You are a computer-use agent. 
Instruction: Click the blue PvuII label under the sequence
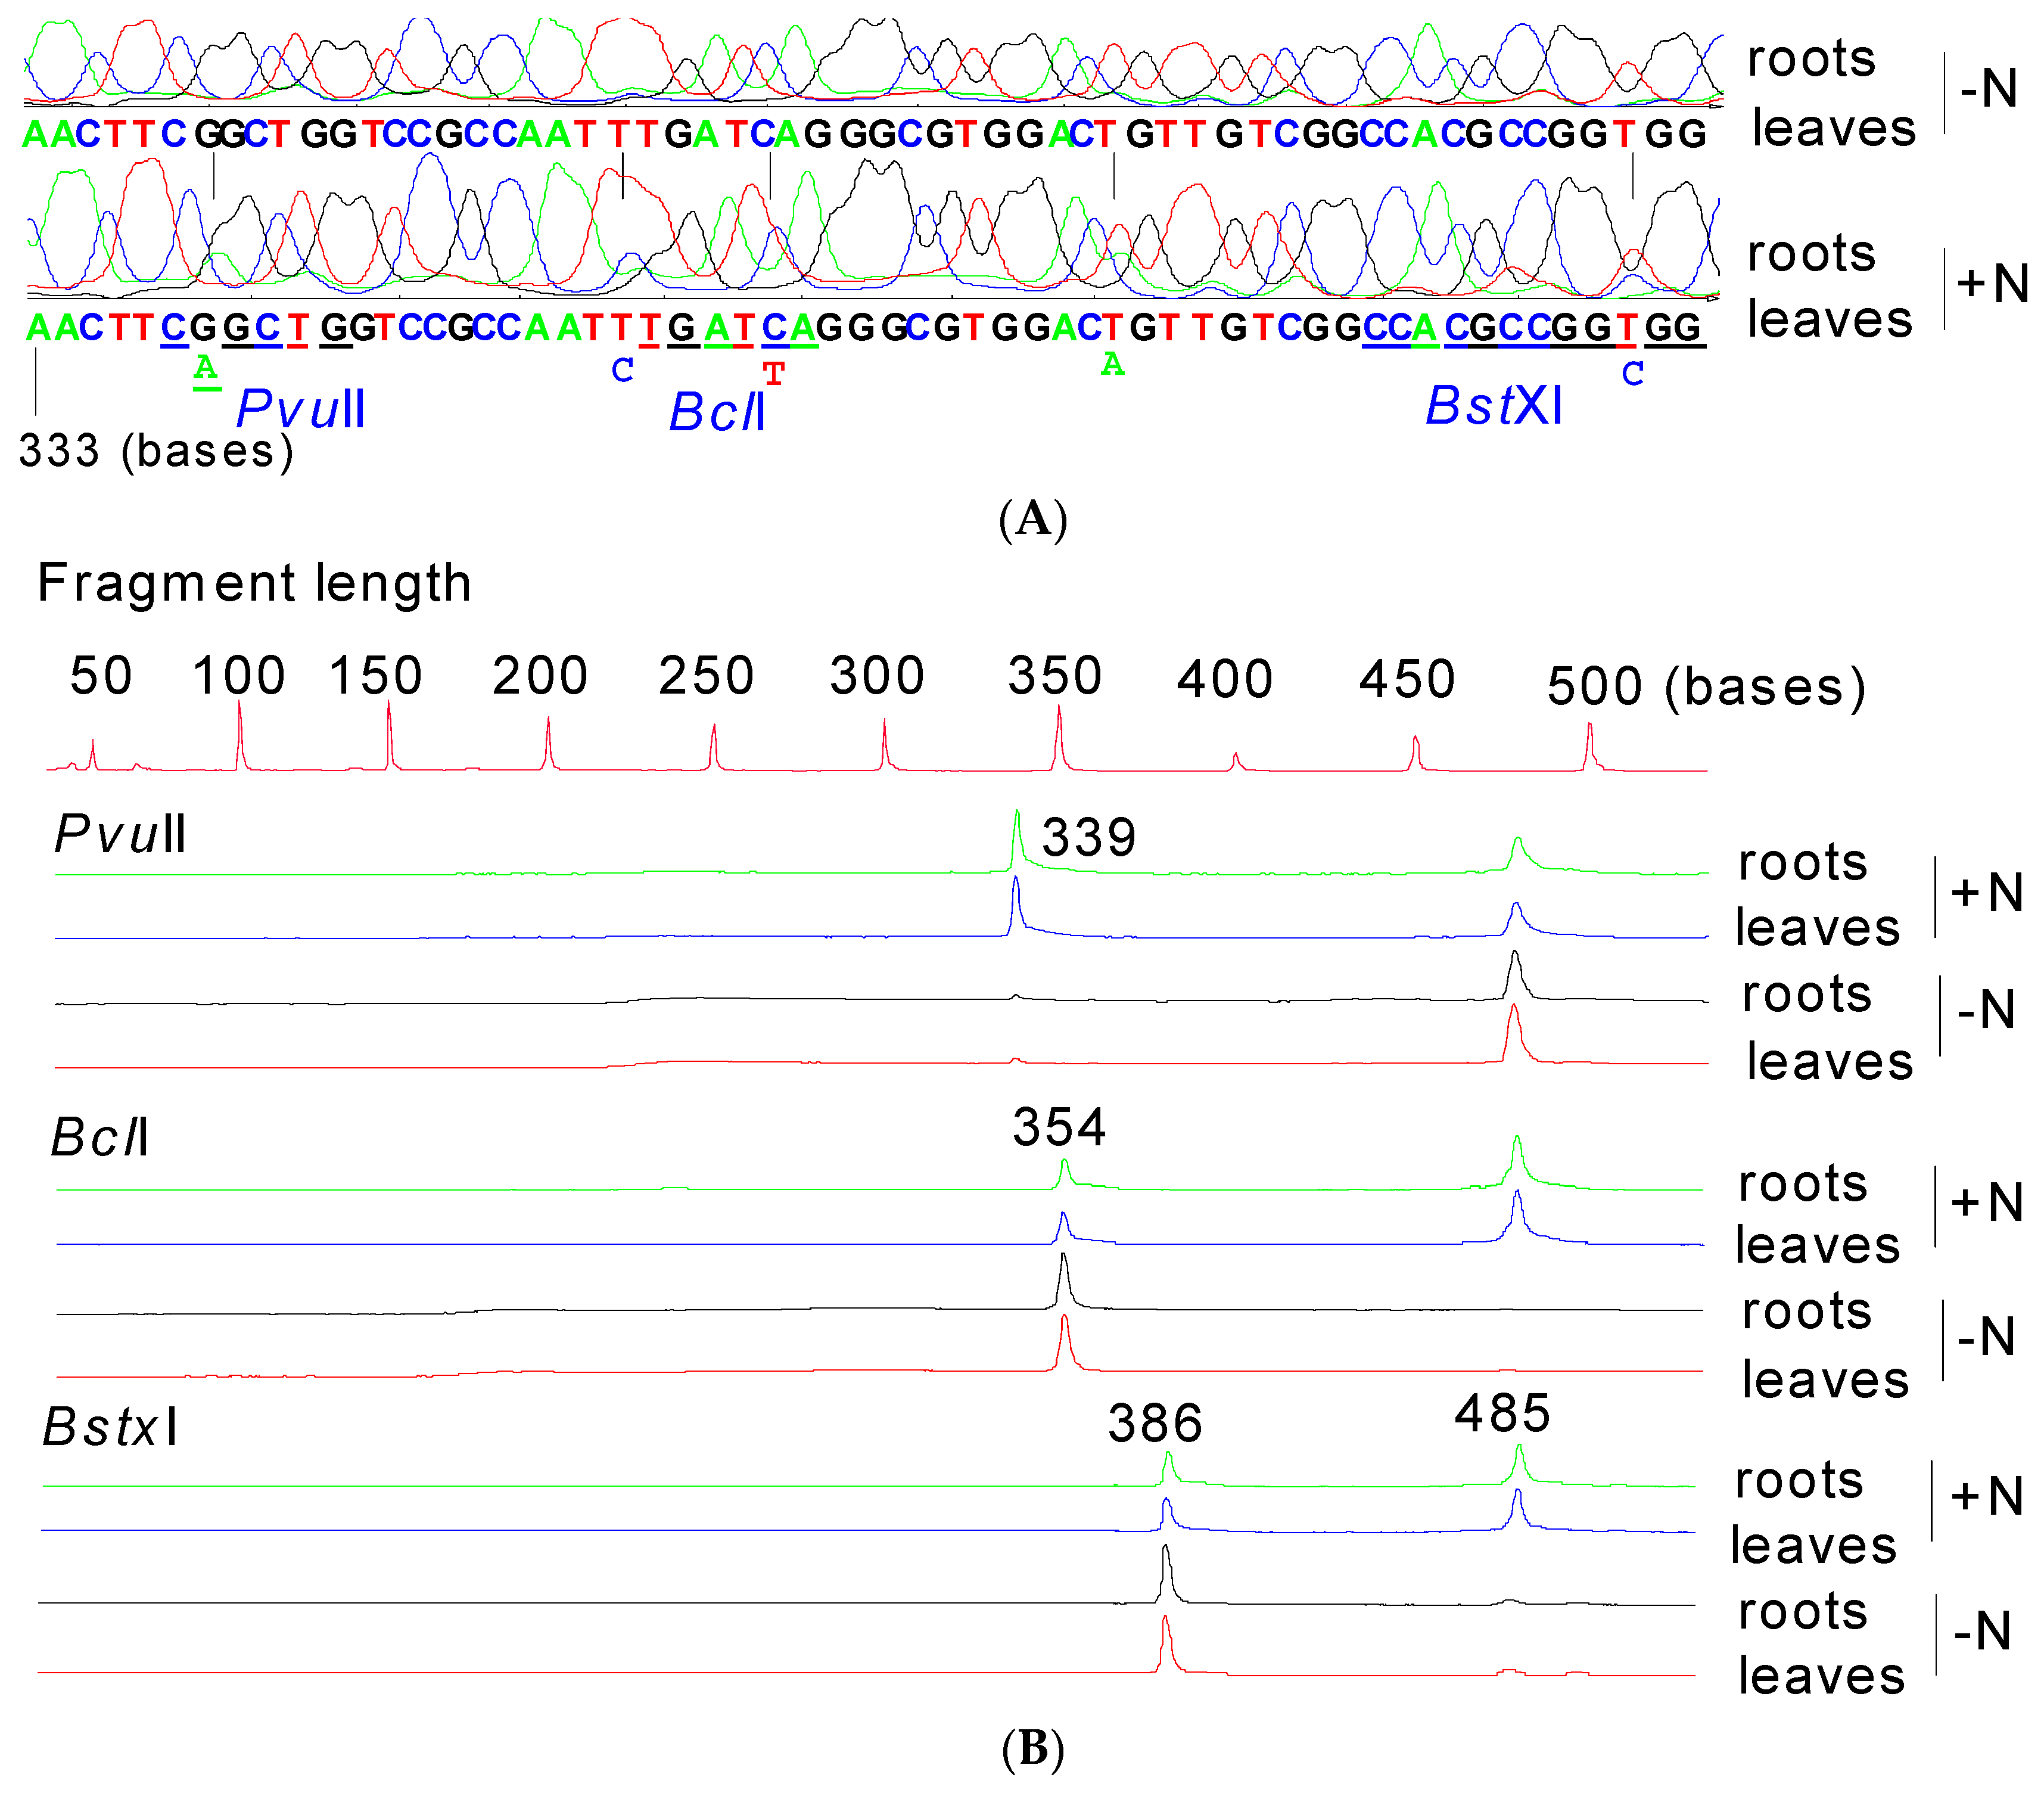(x=301, y=409)
